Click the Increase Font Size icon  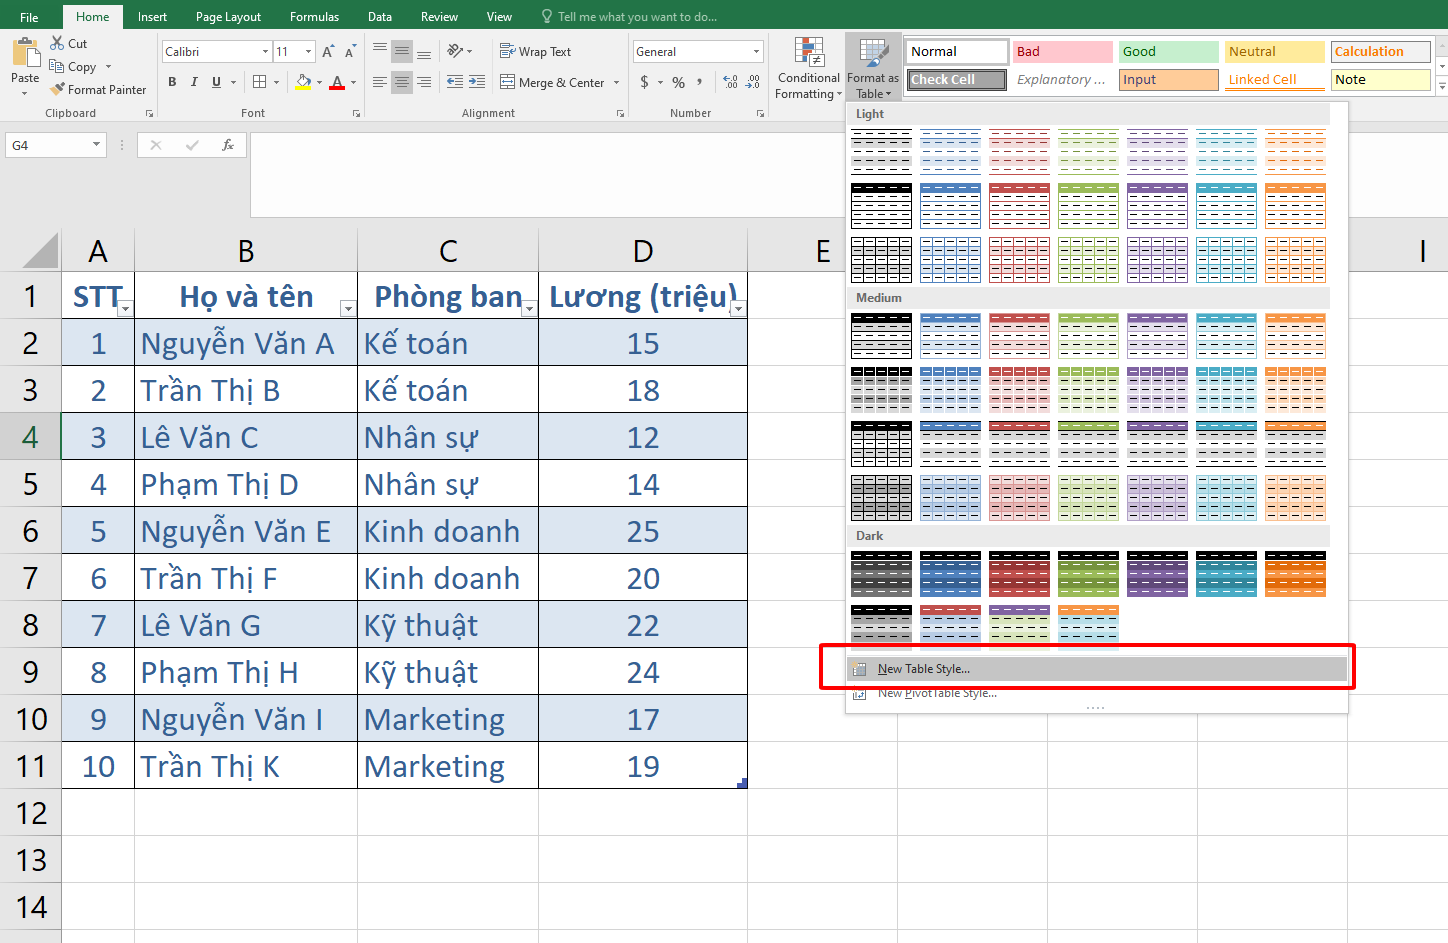(x=328, y=52)
